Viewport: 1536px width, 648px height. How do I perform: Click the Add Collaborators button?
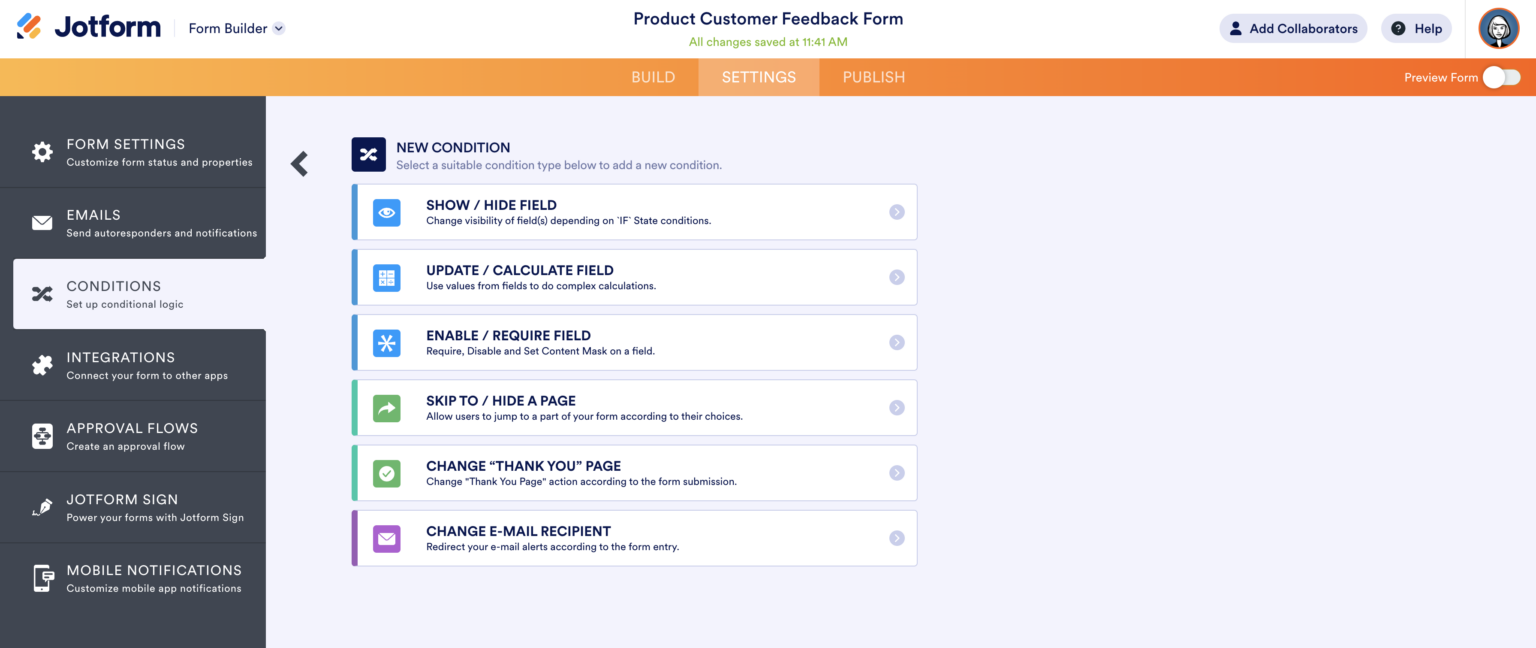[x=1293, y=28]
